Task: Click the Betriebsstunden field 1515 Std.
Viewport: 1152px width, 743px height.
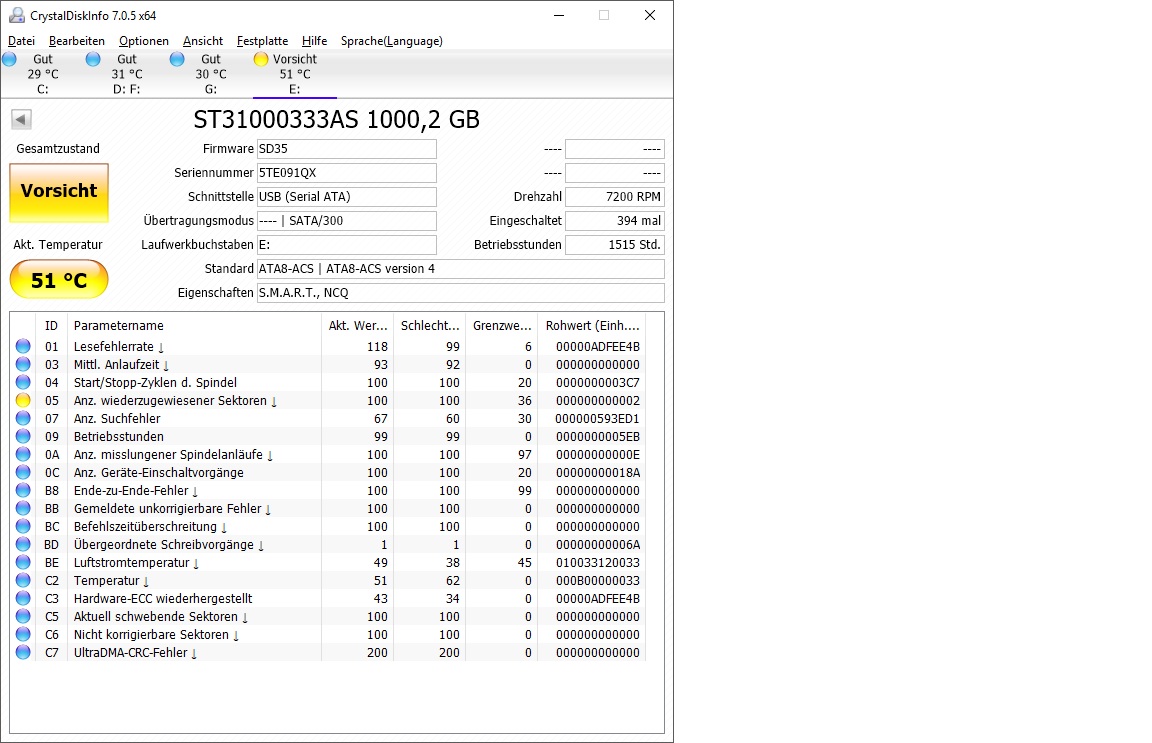Action: 615,245
